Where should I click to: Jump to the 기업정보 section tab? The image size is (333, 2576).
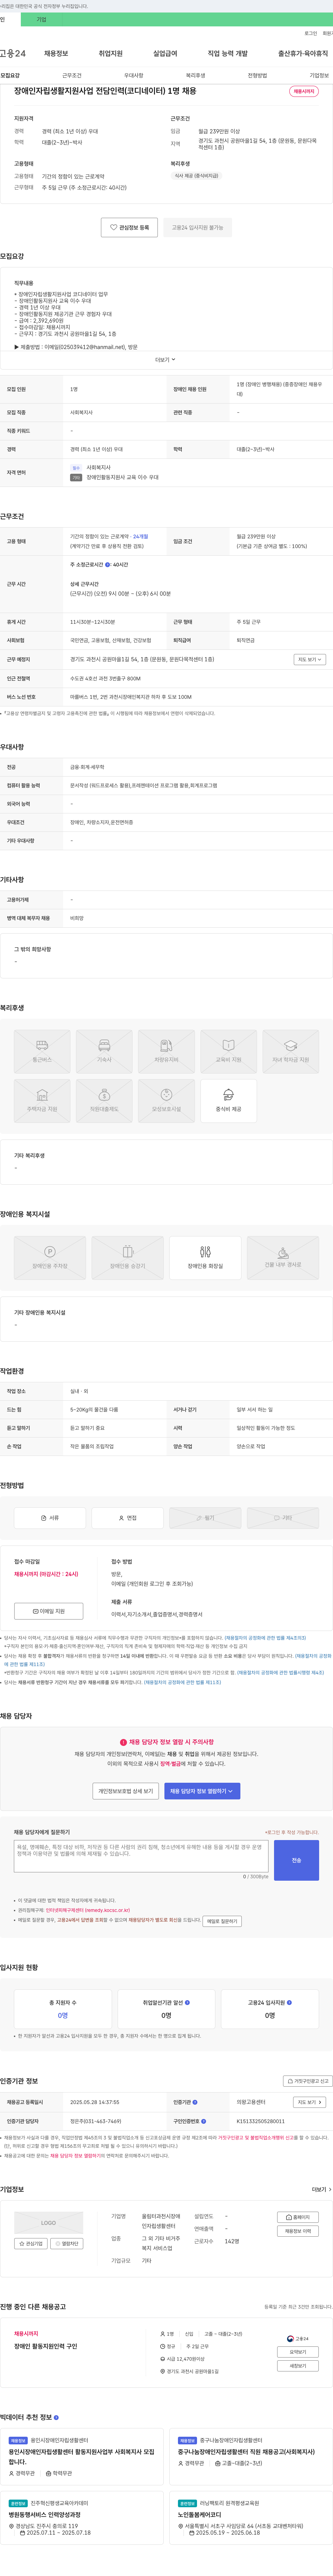pyautogui.click(x=319, y=75)
